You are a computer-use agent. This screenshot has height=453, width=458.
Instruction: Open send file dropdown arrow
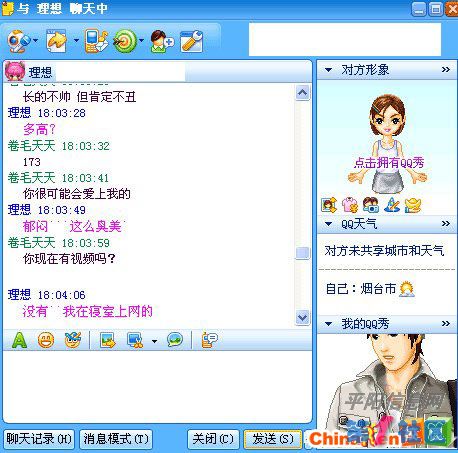click(76, 40)
